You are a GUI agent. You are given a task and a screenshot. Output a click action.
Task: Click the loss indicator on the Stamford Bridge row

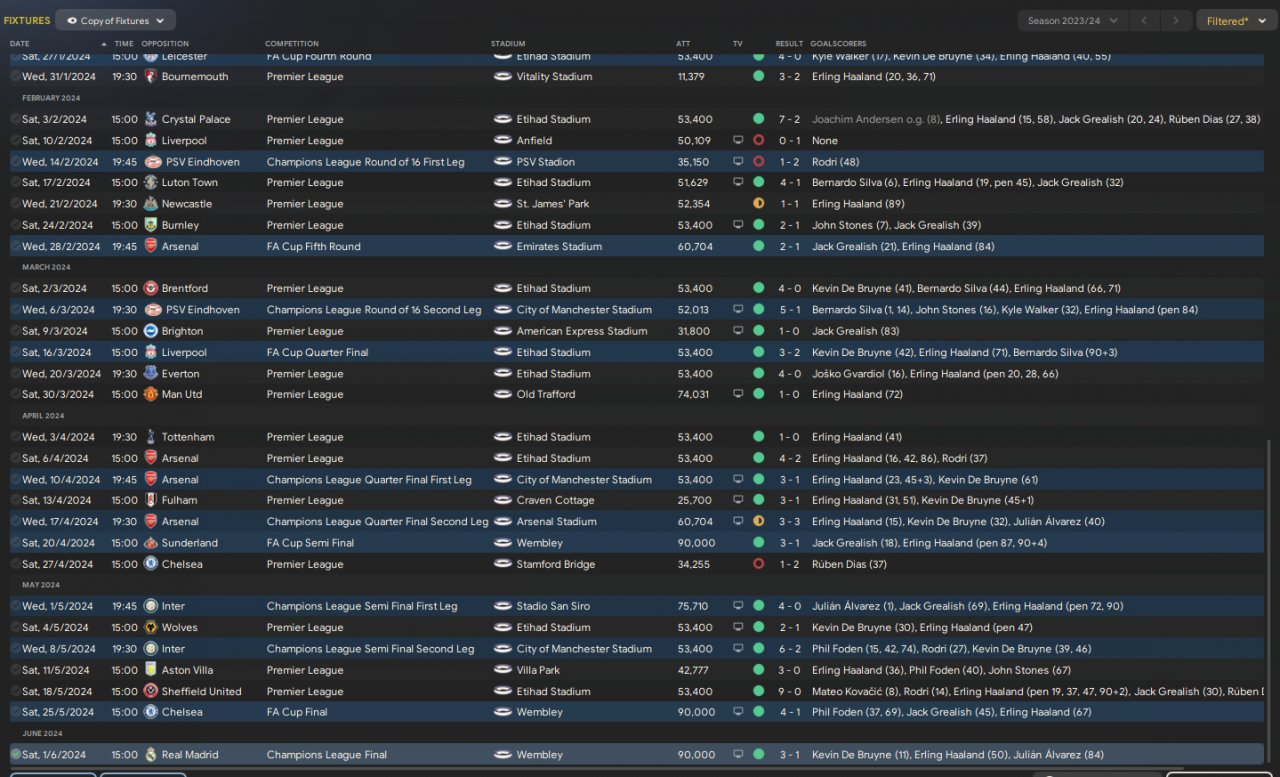[x=758, y=564]
